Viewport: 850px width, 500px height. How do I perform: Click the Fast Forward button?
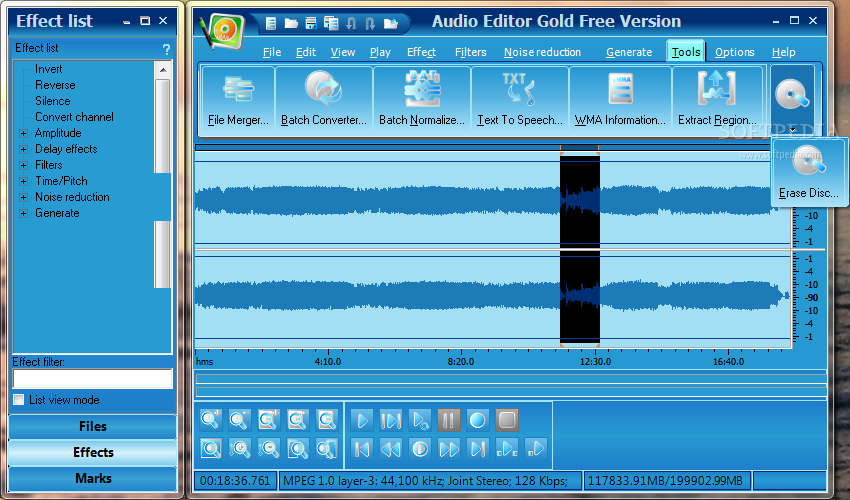449,449
